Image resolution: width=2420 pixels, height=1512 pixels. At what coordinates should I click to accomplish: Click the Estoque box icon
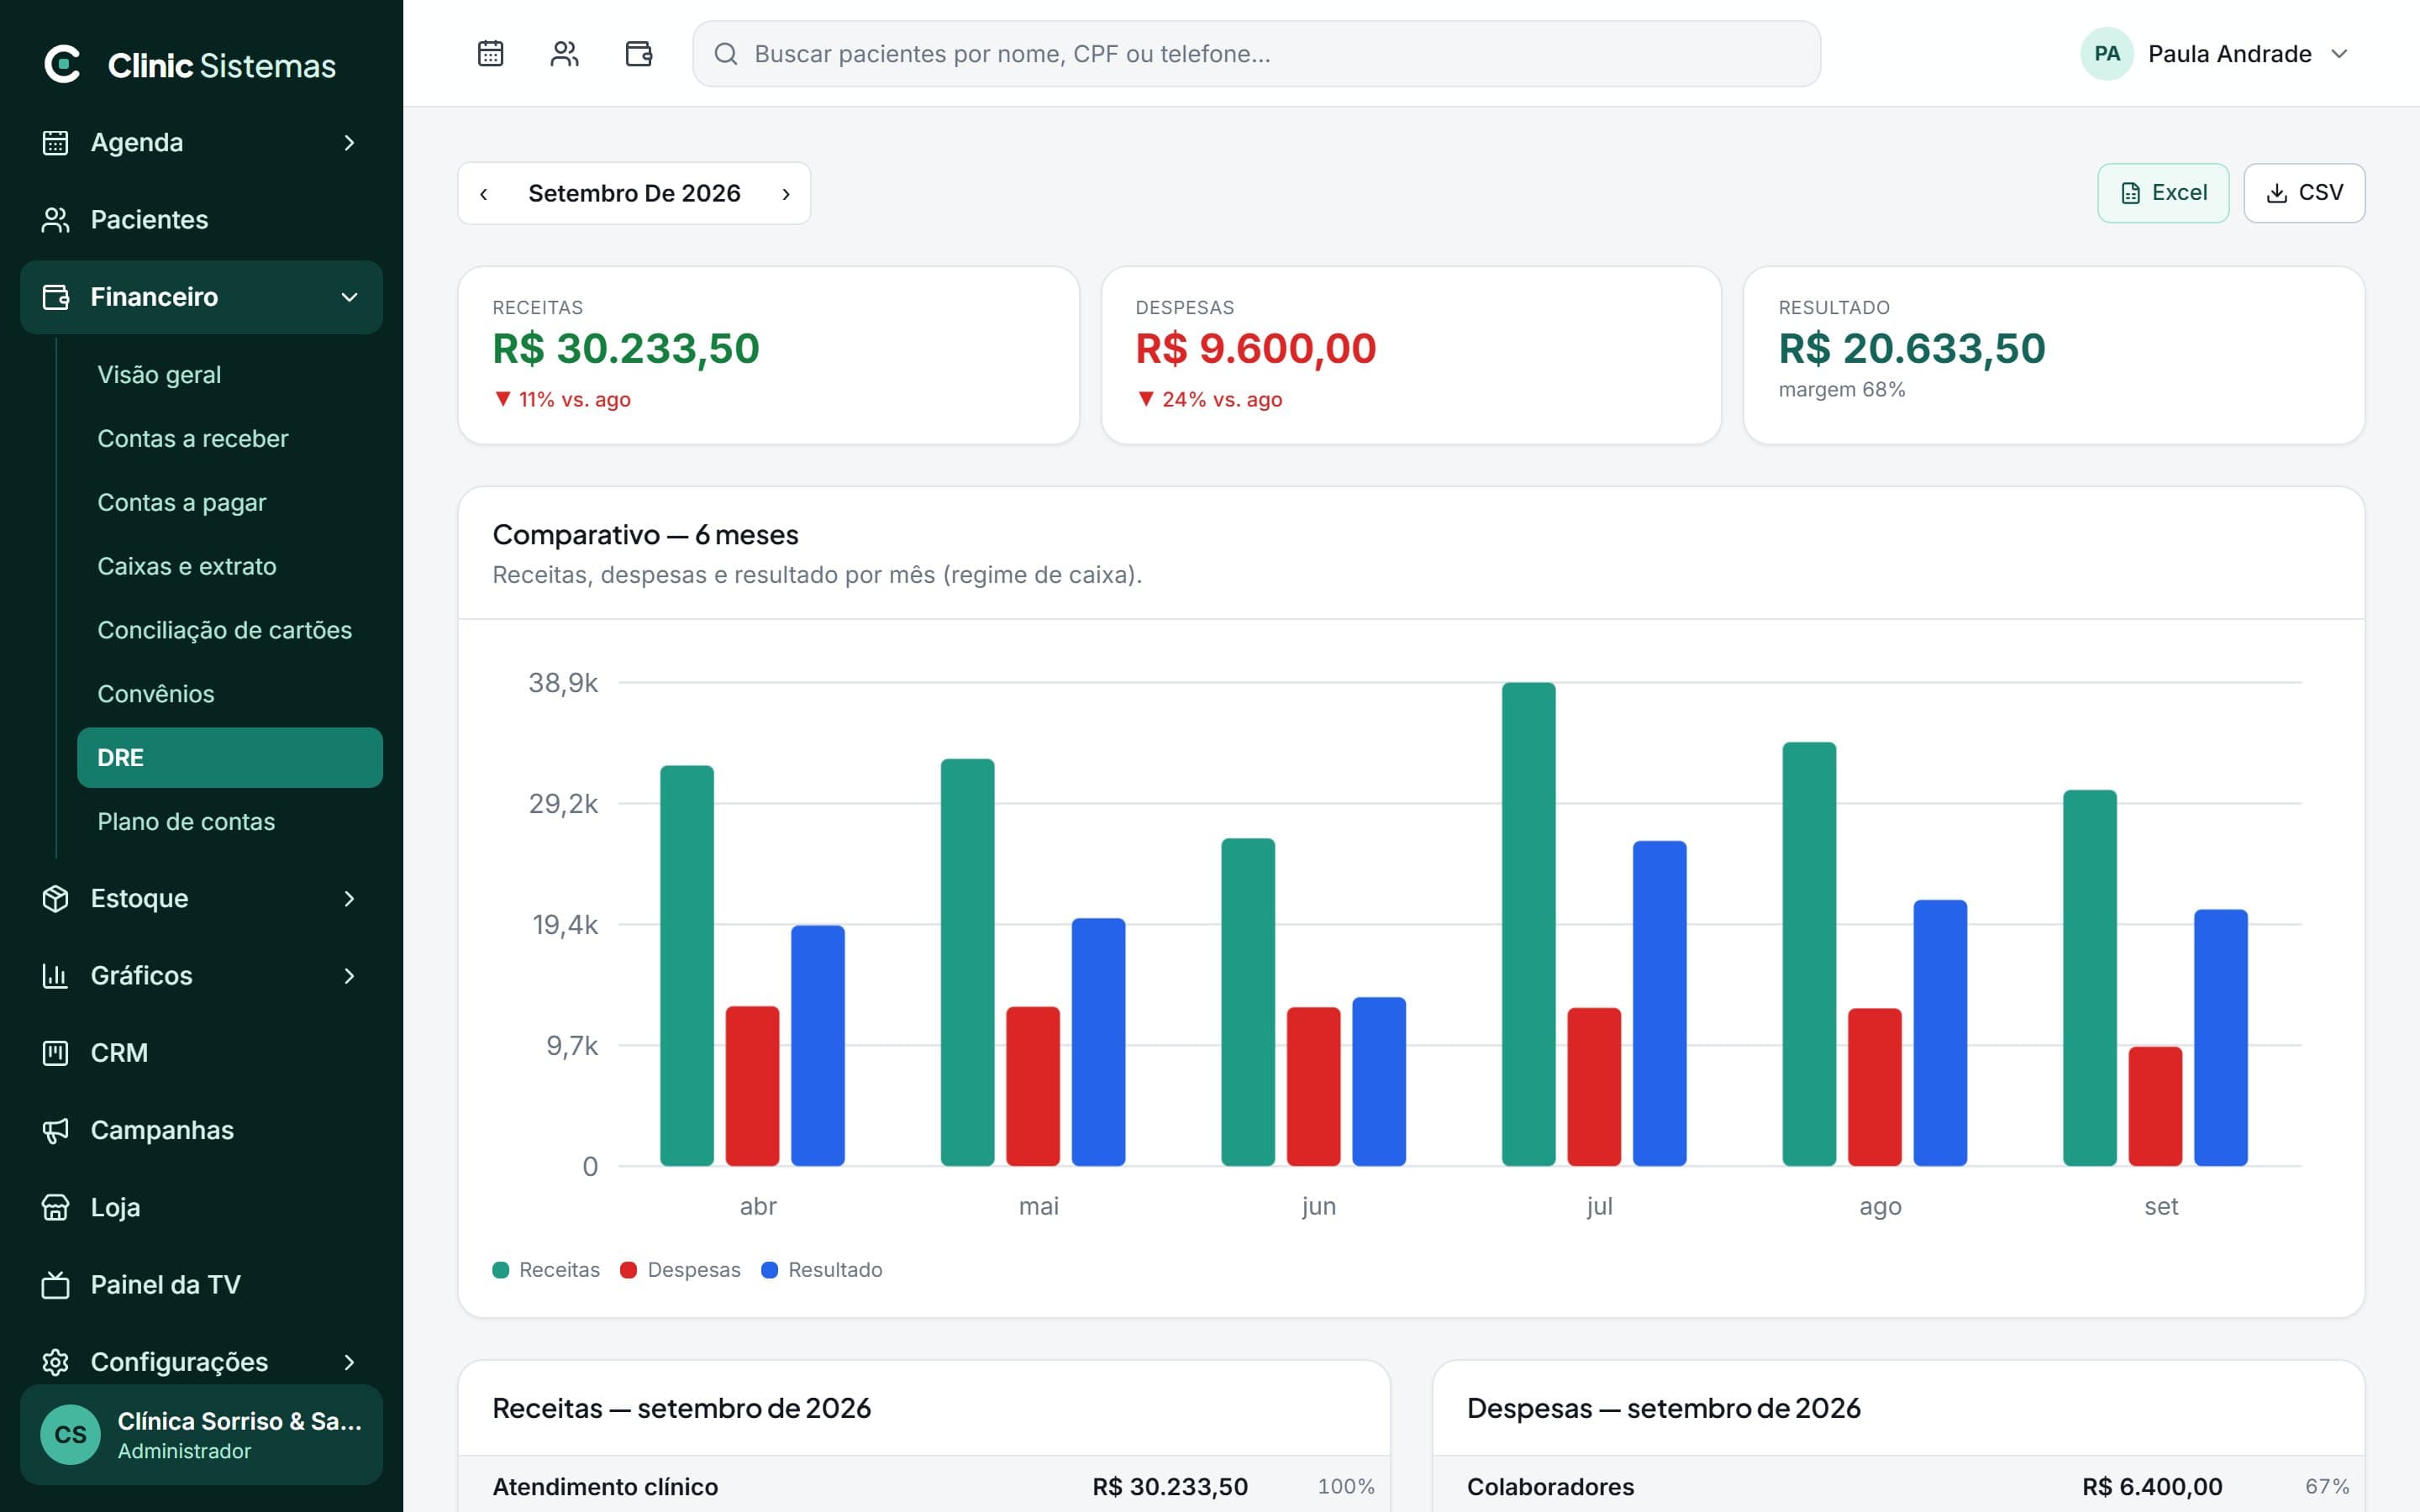point(56,898)
